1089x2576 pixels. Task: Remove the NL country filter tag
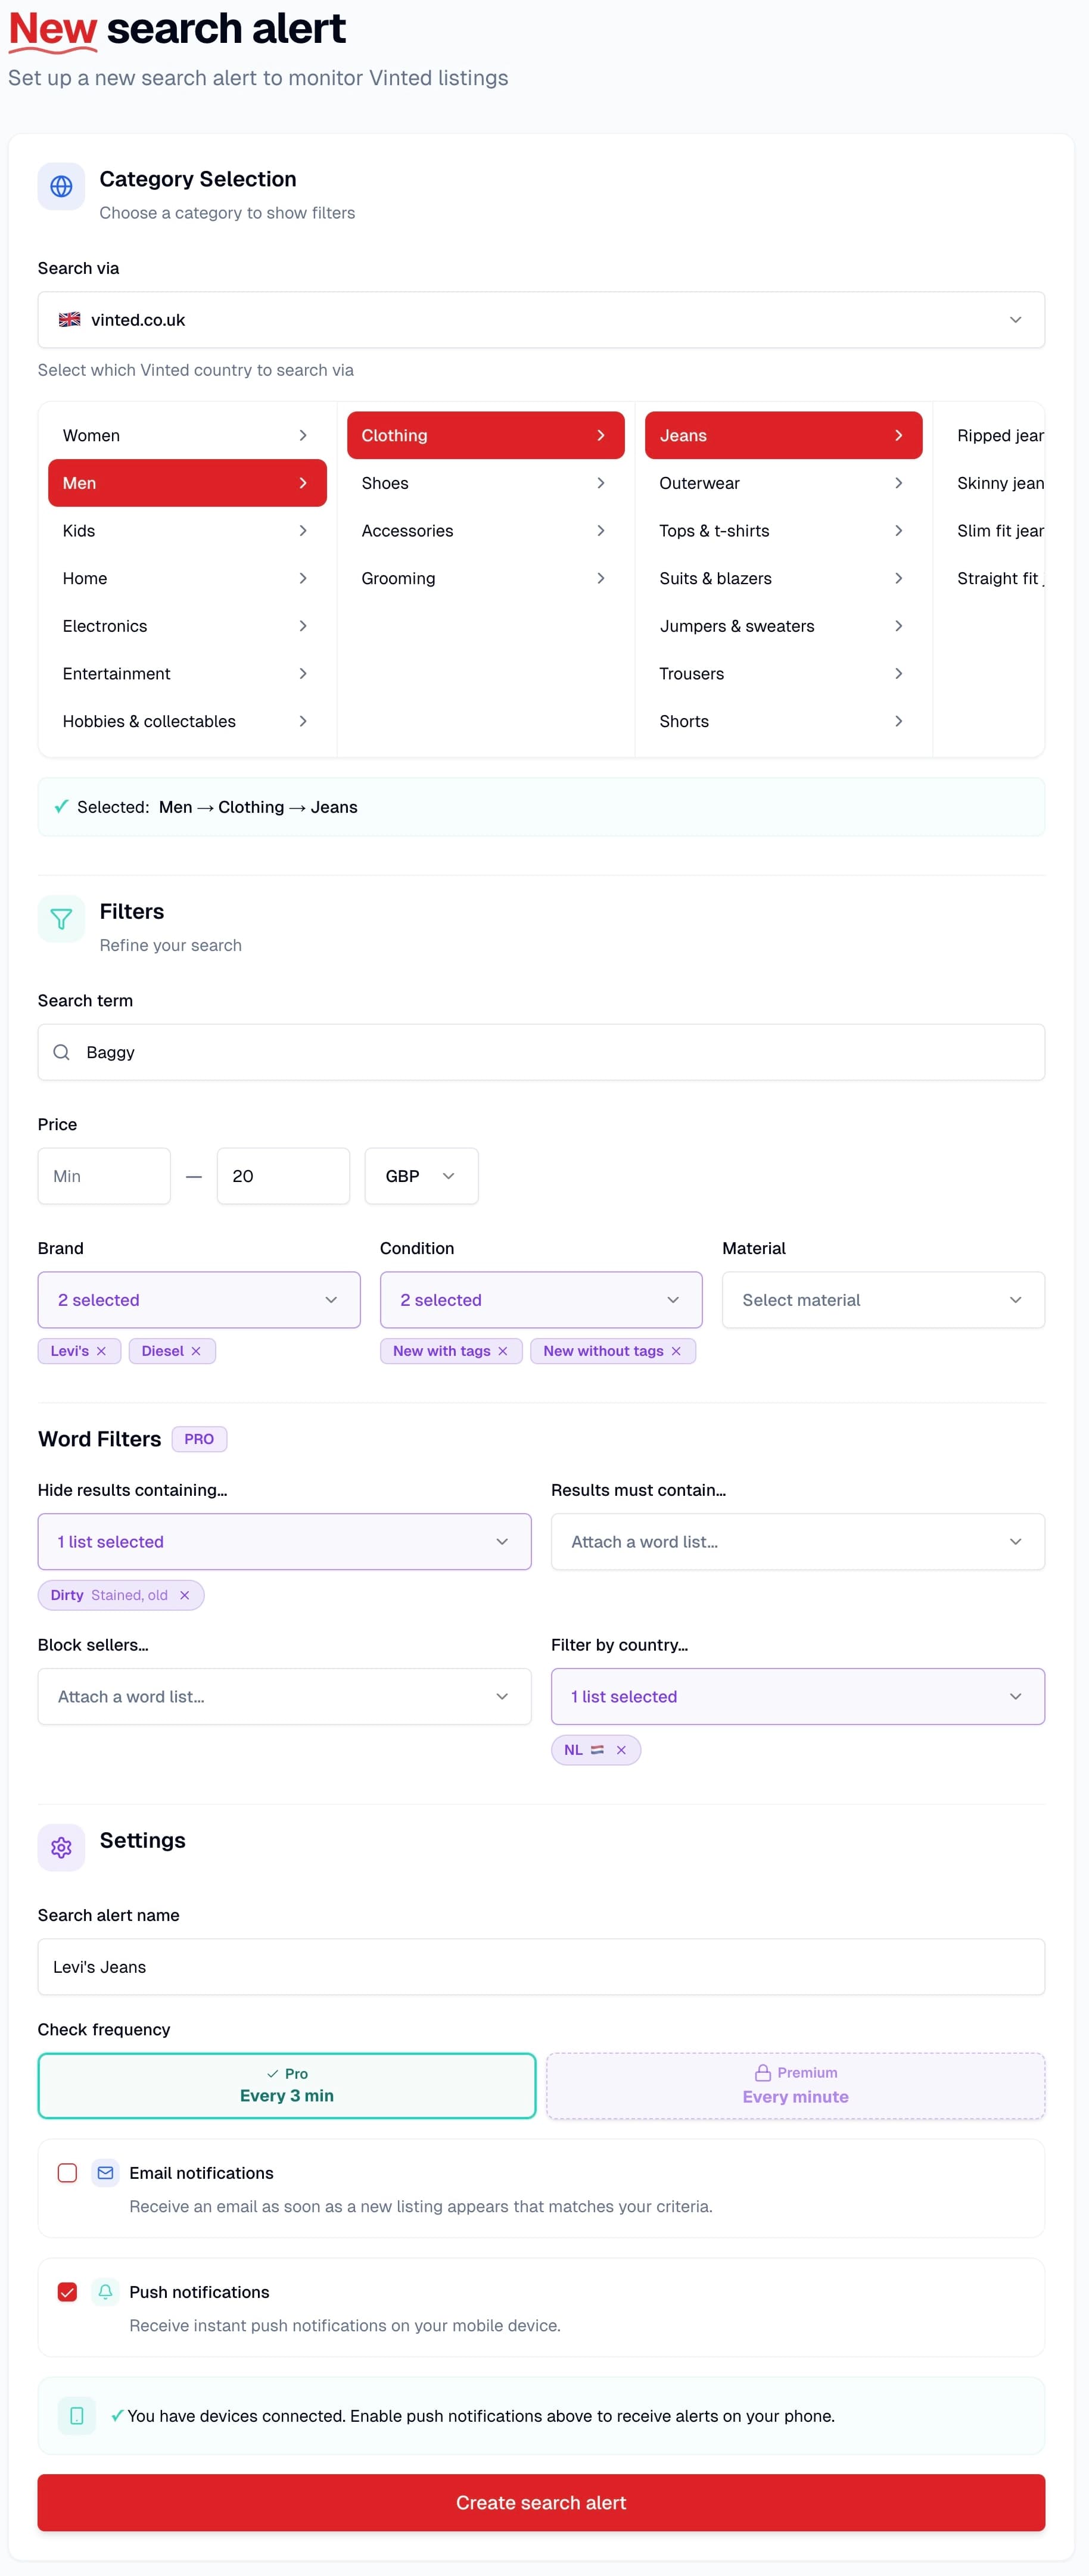(x=621, y=1750)
